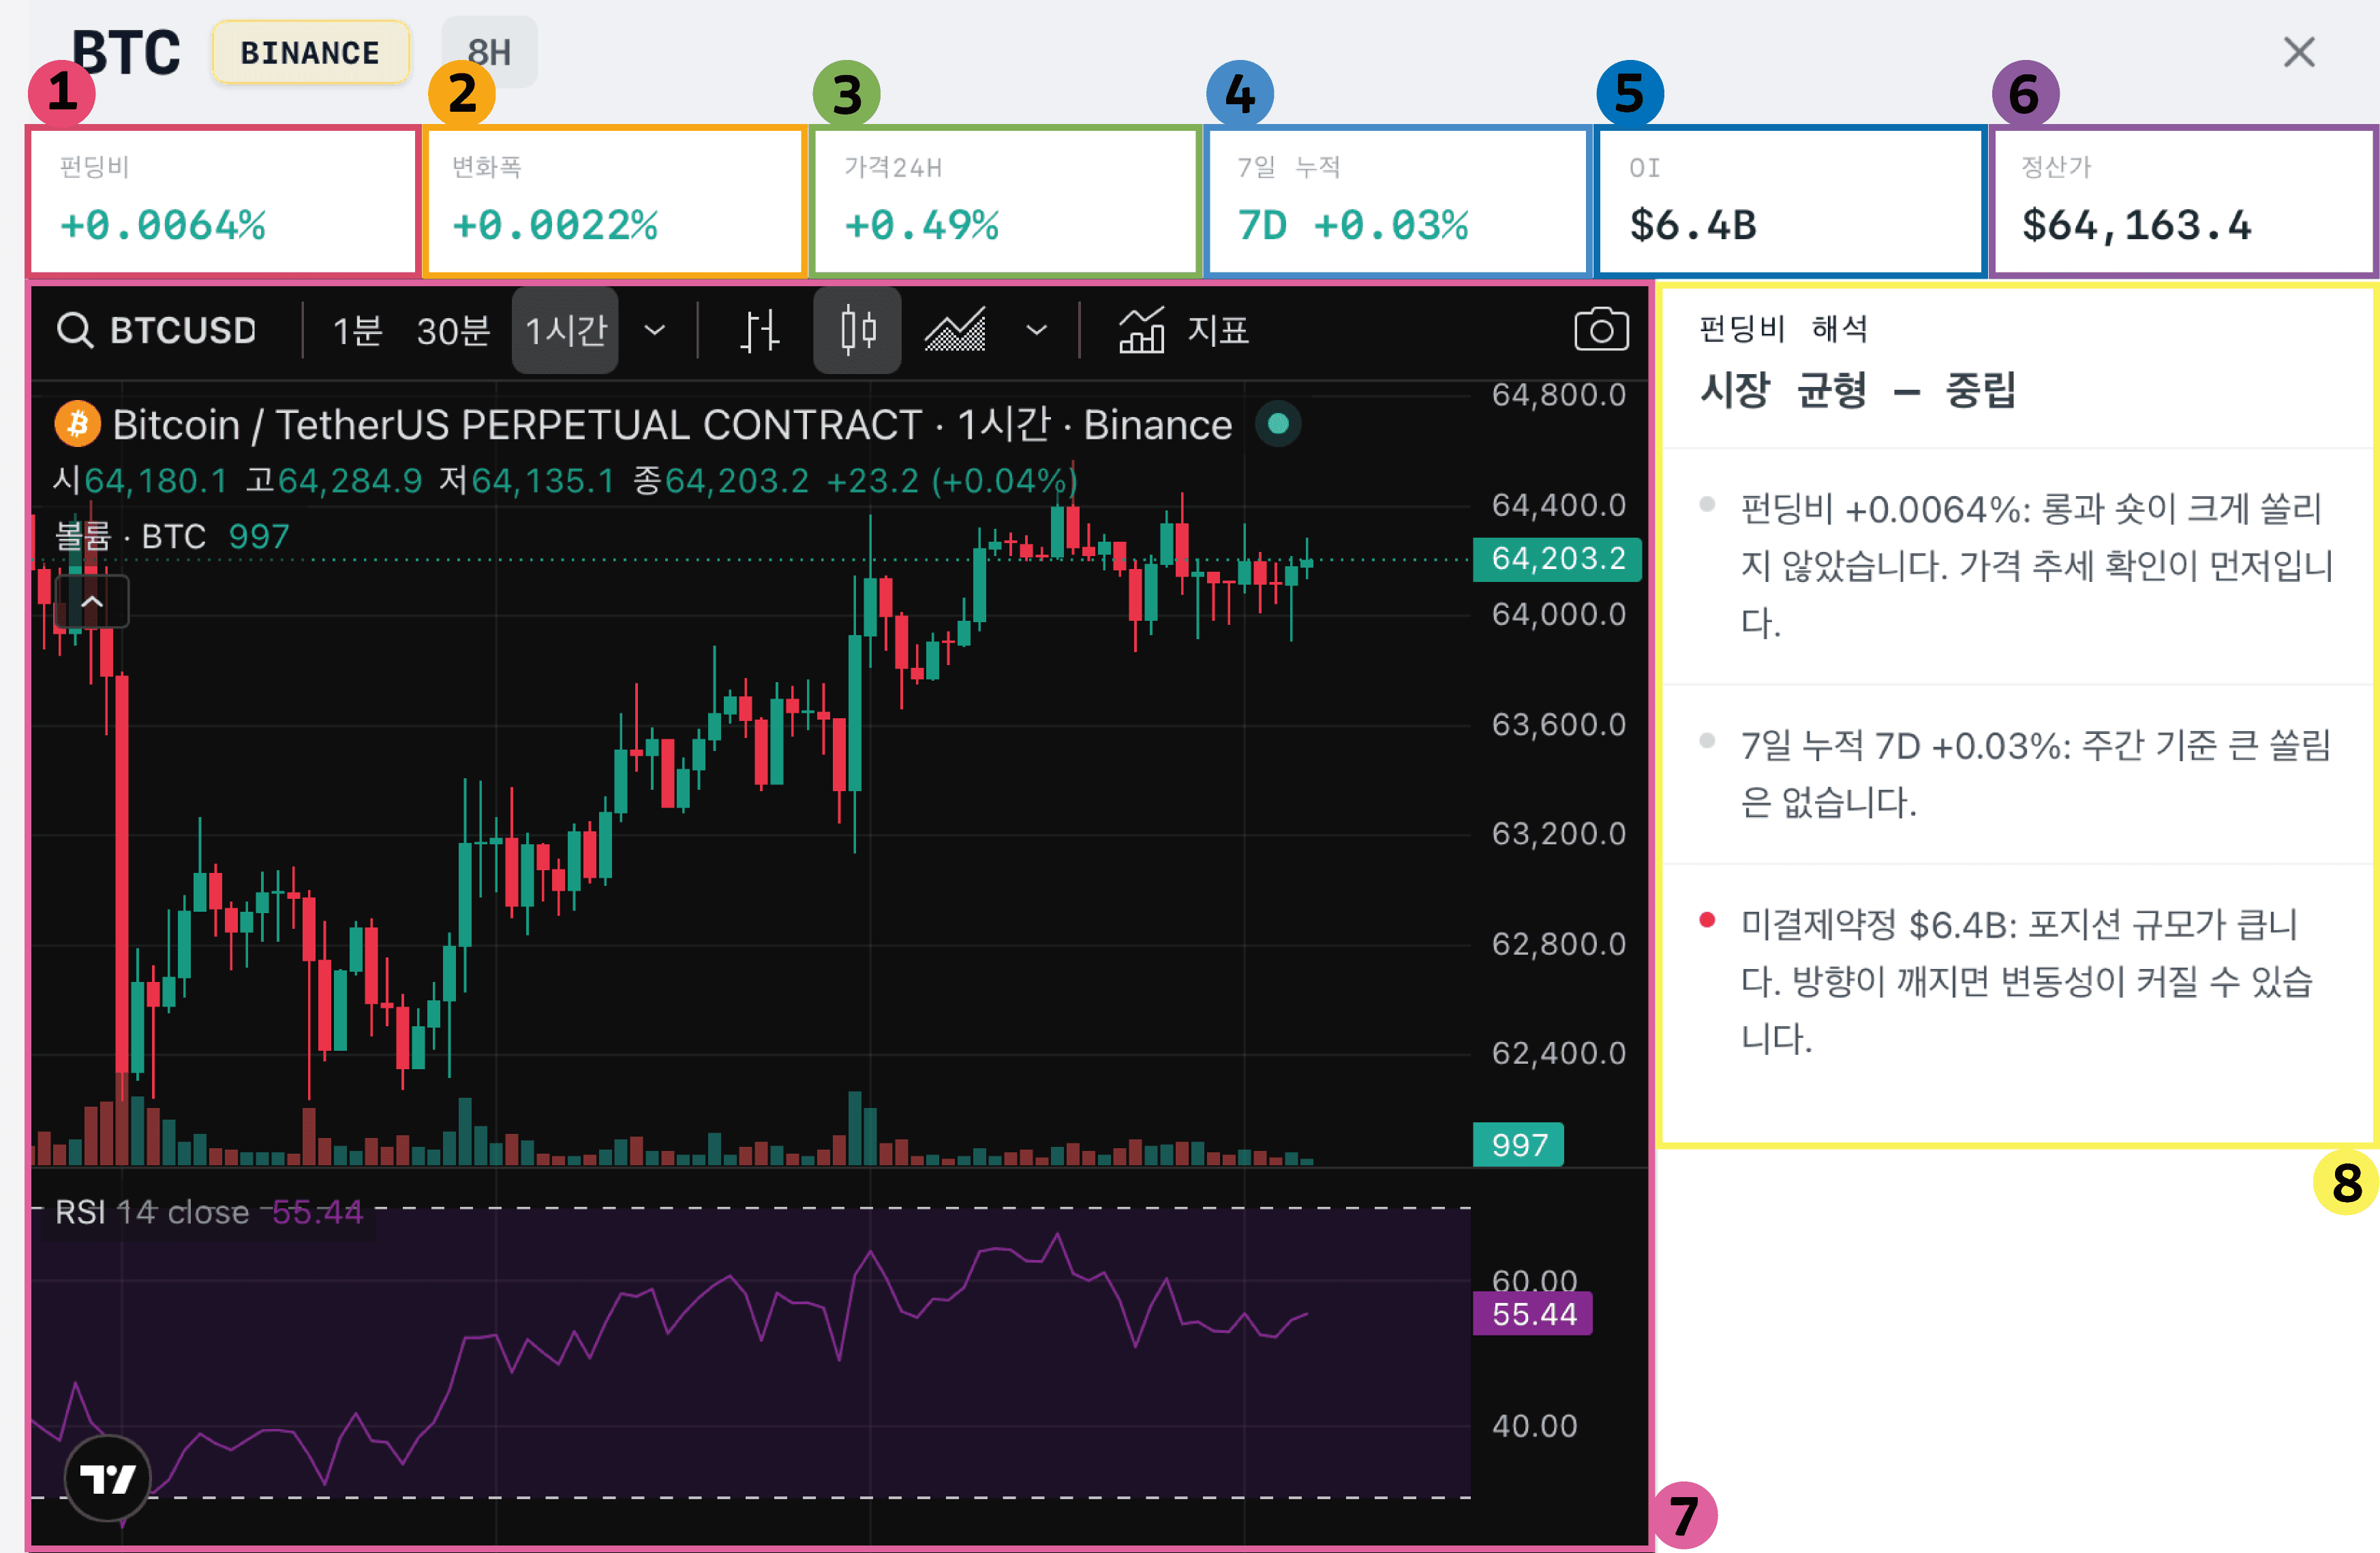Click the 펀딩비 해석 panel title

(x=1783, y=328)
